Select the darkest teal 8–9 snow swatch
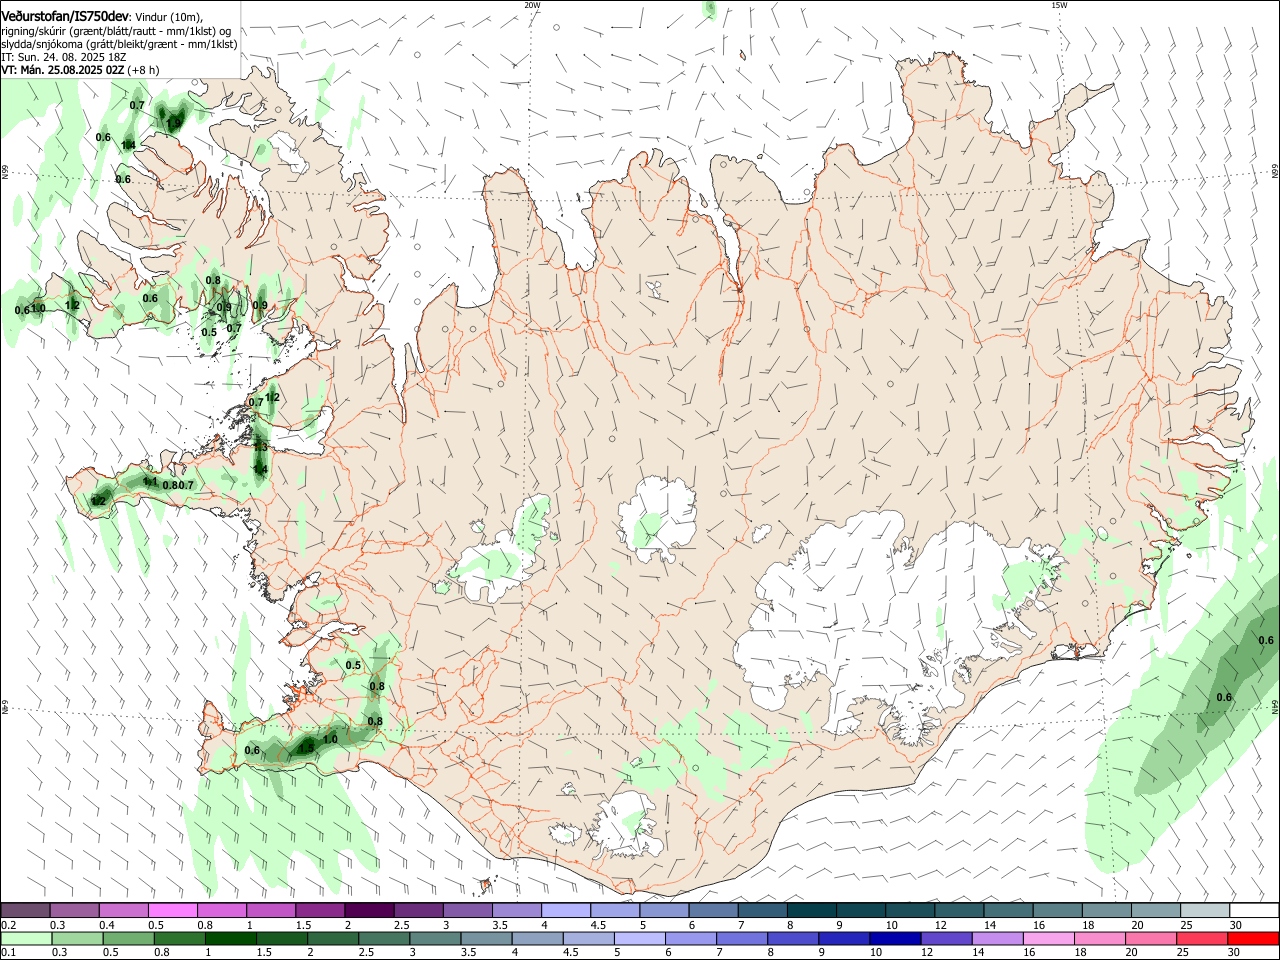The image size is (1280, 960). click(x=812, y=910)
